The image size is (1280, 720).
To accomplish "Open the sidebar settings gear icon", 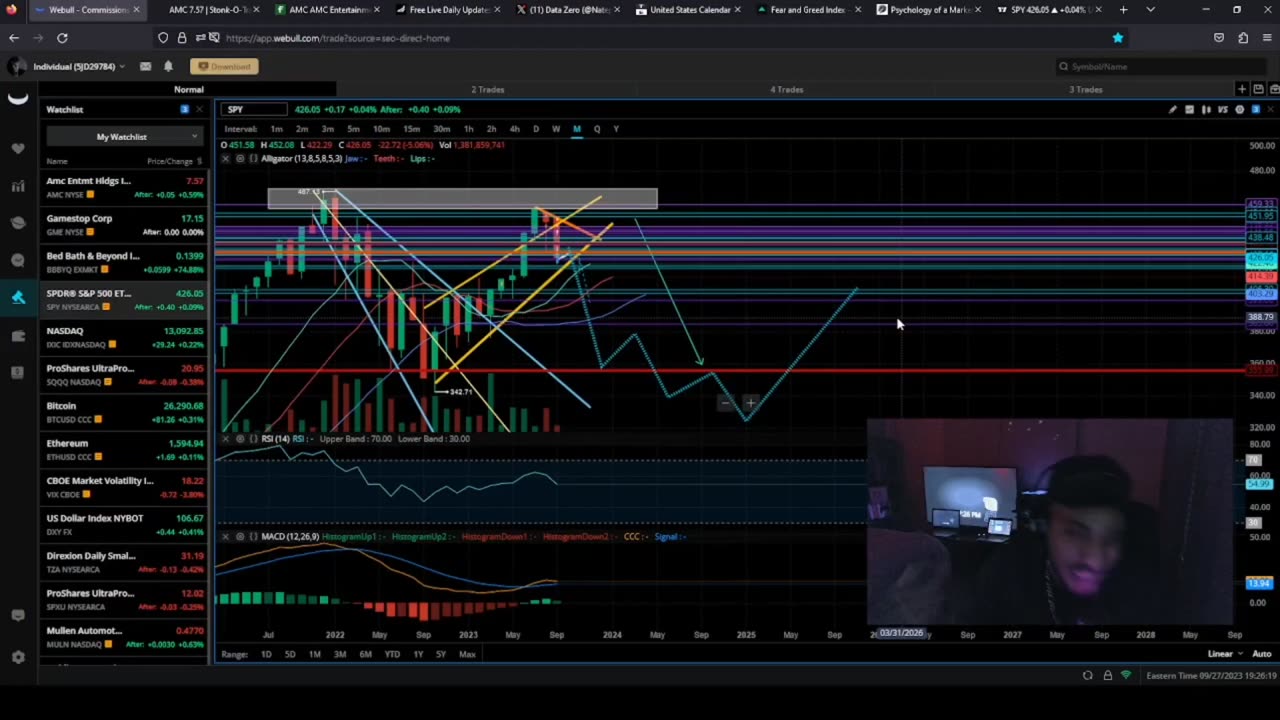I will pos(18,657).
